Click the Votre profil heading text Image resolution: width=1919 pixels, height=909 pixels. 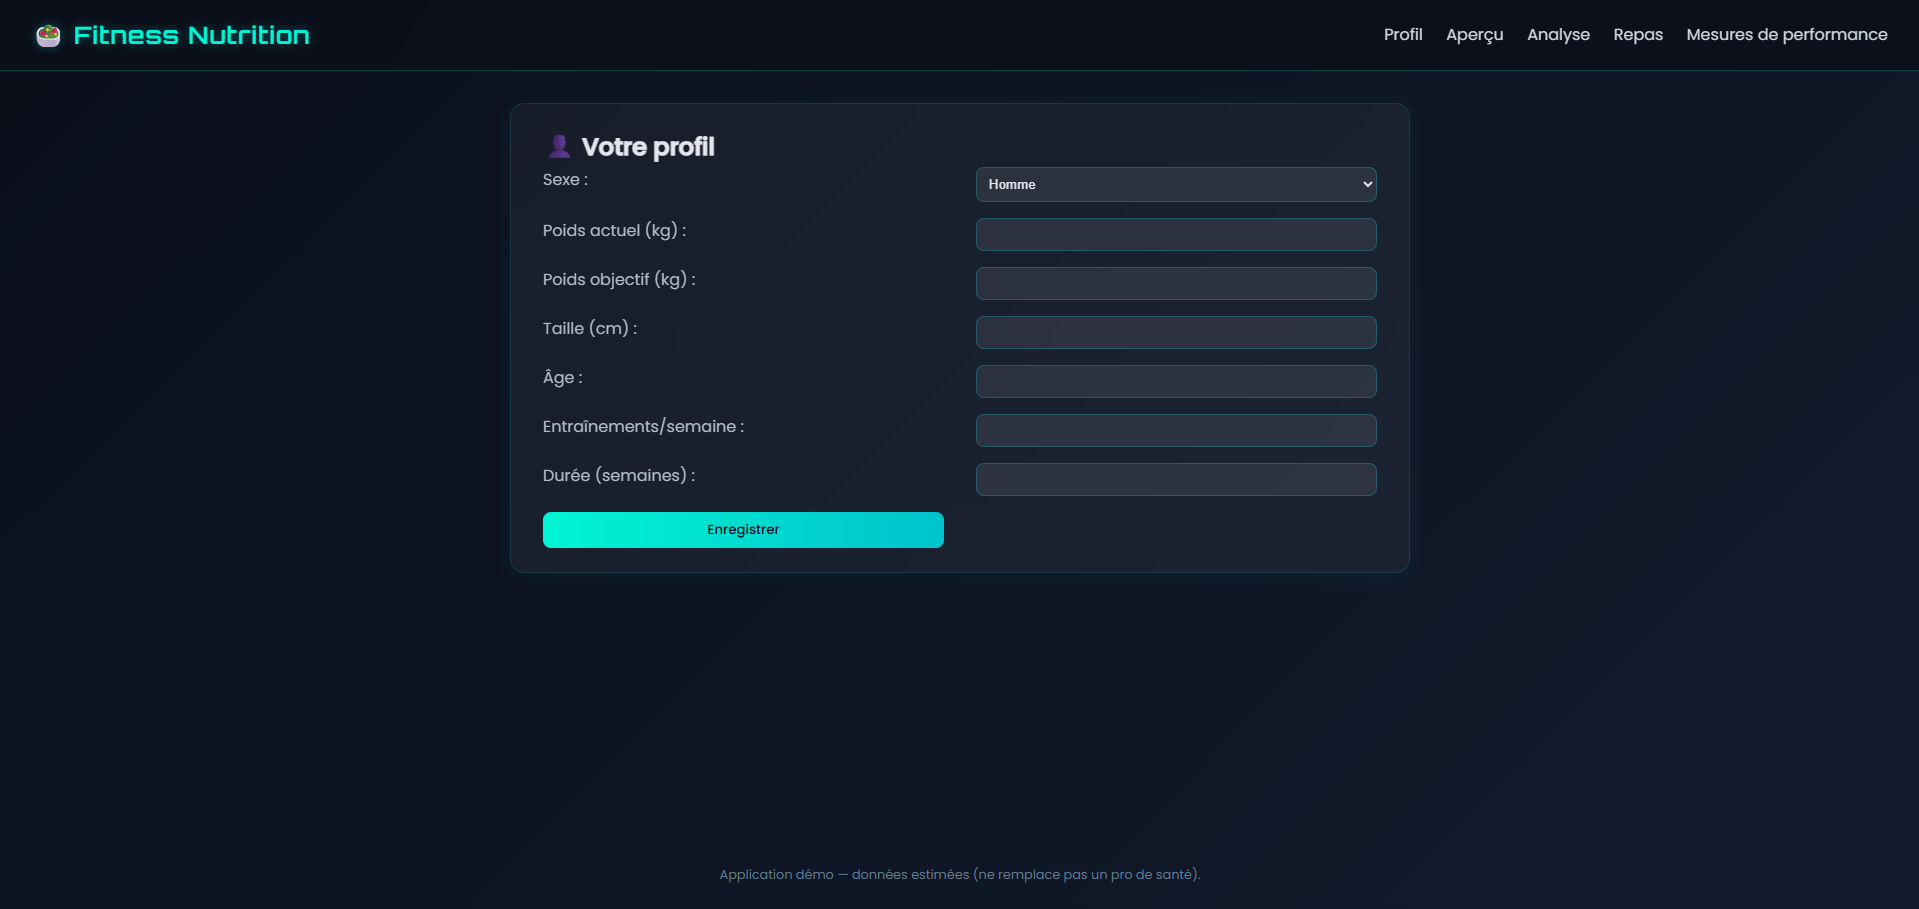[647, 147]
